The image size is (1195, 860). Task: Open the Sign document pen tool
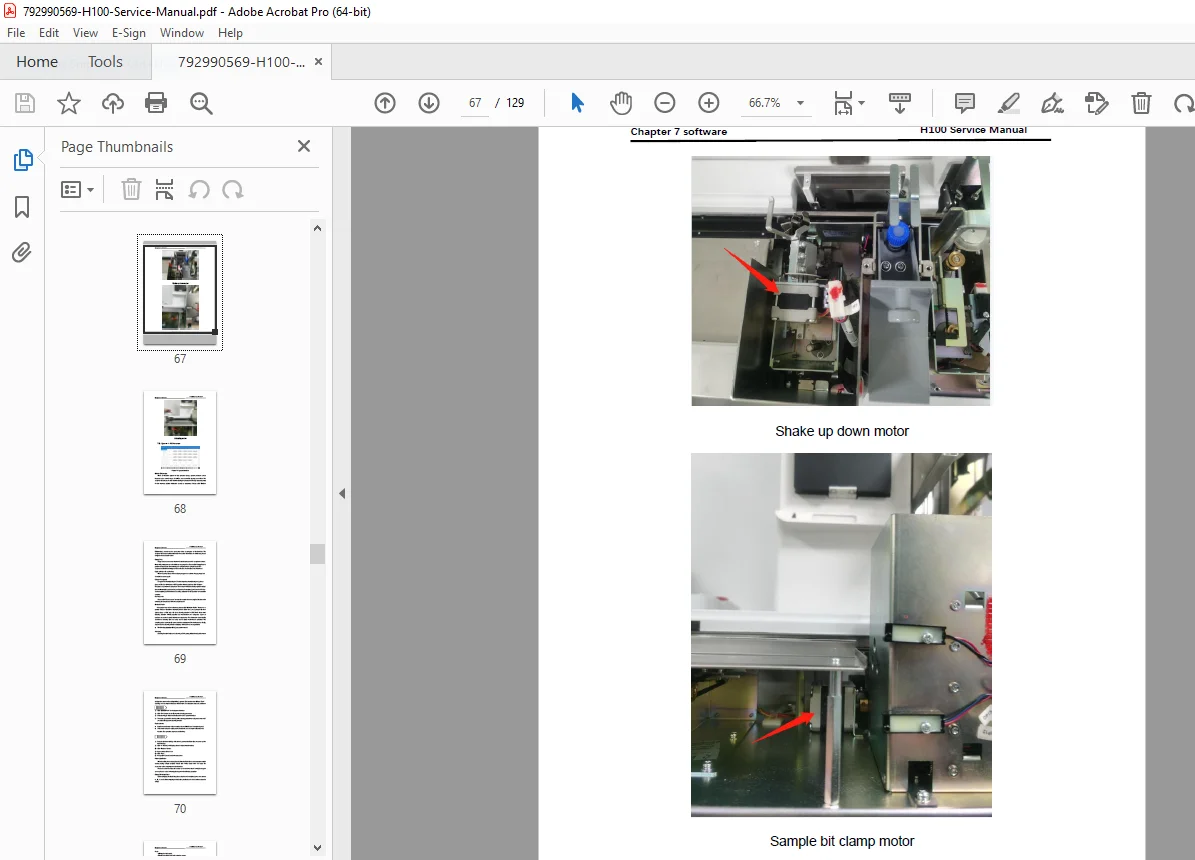(1052, 103)
